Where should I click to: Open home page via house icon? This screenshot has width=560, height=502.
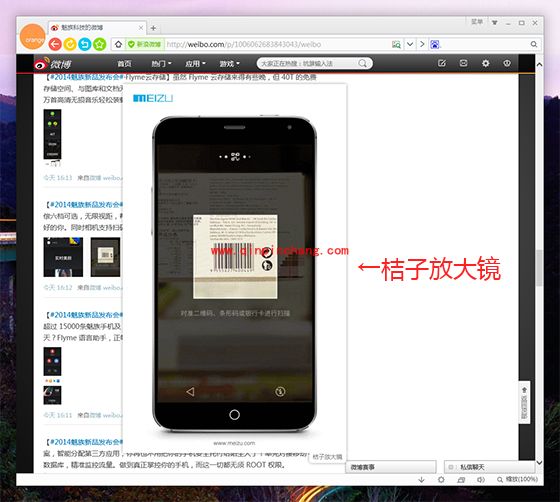click(x=118, y=44)
